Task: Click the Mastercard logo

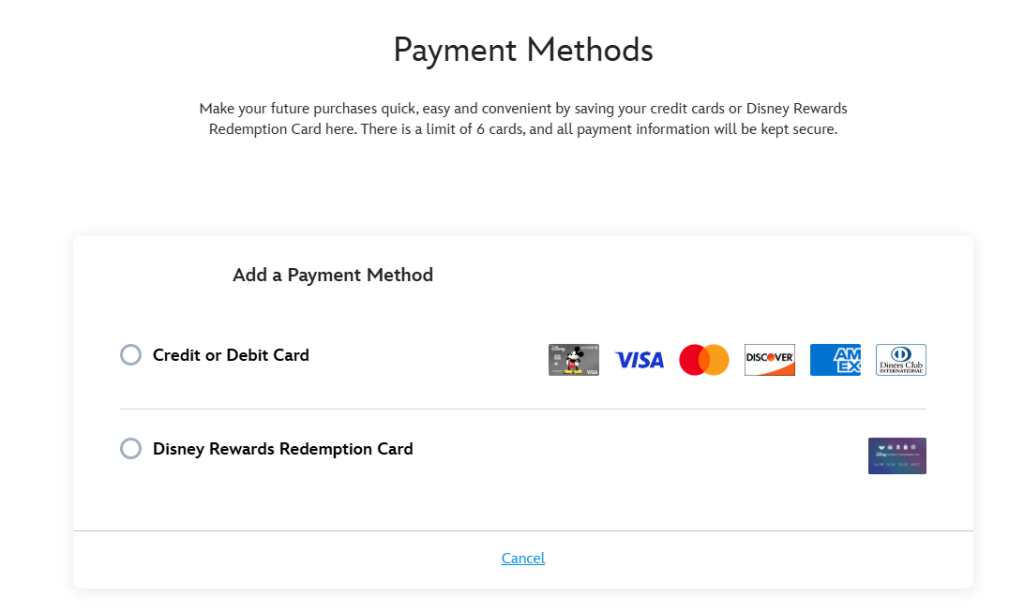Action: point(704,360)
